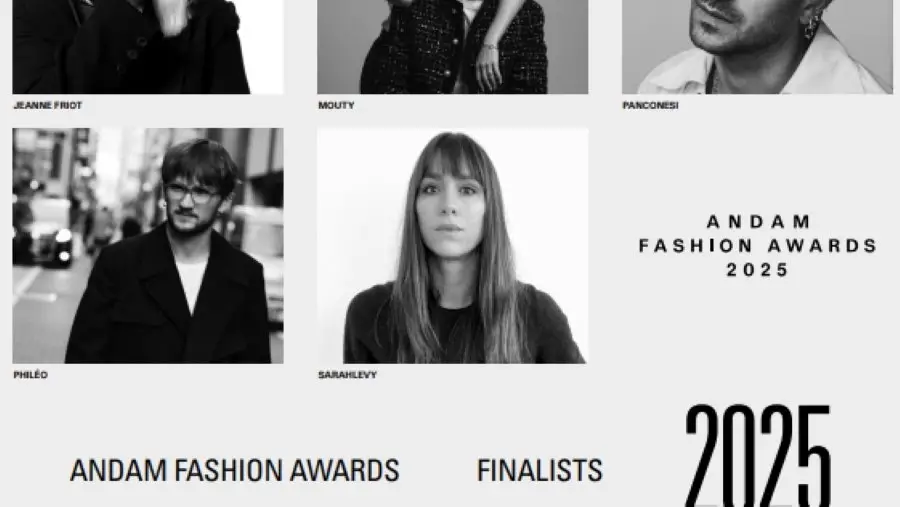Click the large bottom ANDAM FASHION AWARDS heading
The width and height of the screenshot is (900, 507).
234,470
